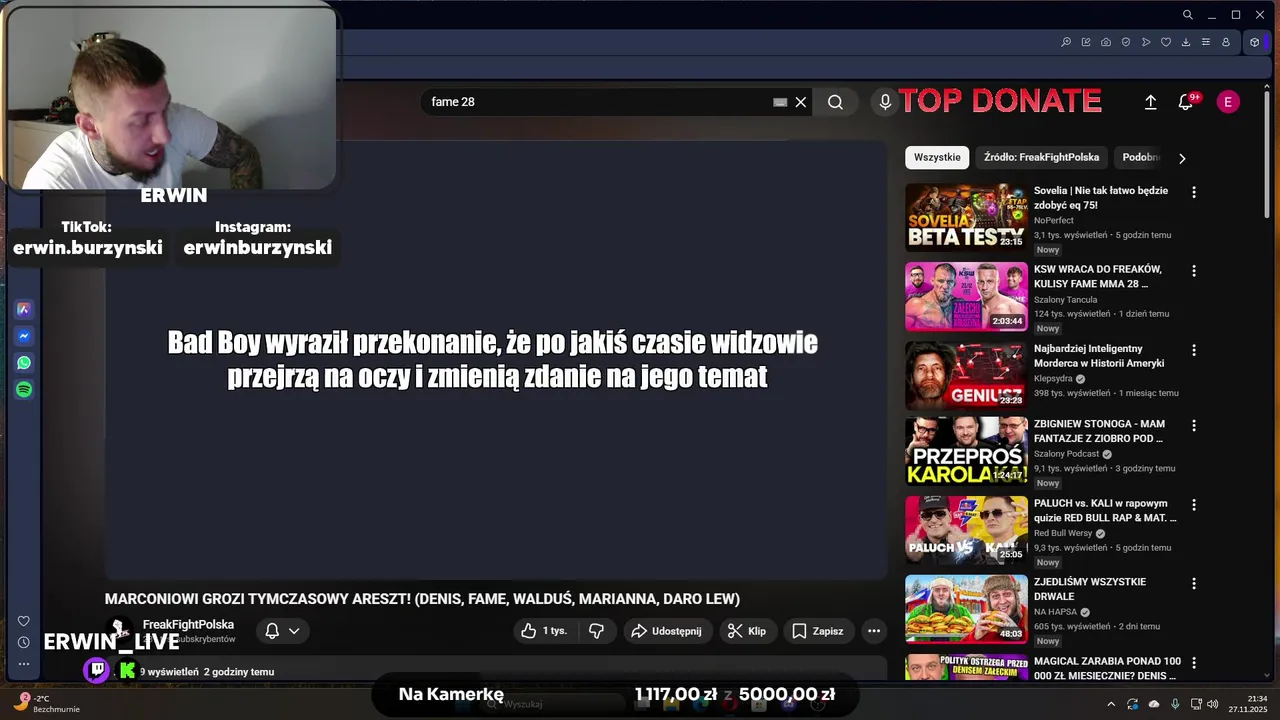Open sidebar three-dots more menu
The height and width of the screenshot is (720, 1280).
24,663
